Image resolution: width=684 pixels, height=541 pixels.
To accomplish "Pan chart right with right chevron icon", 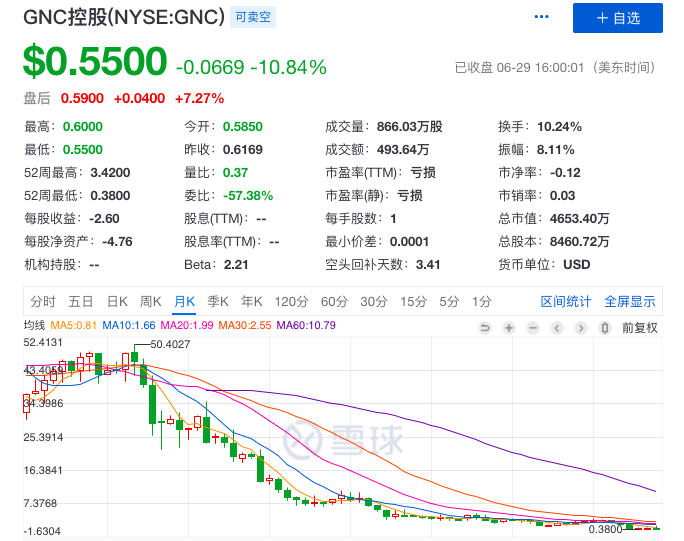I will point(581,328).
